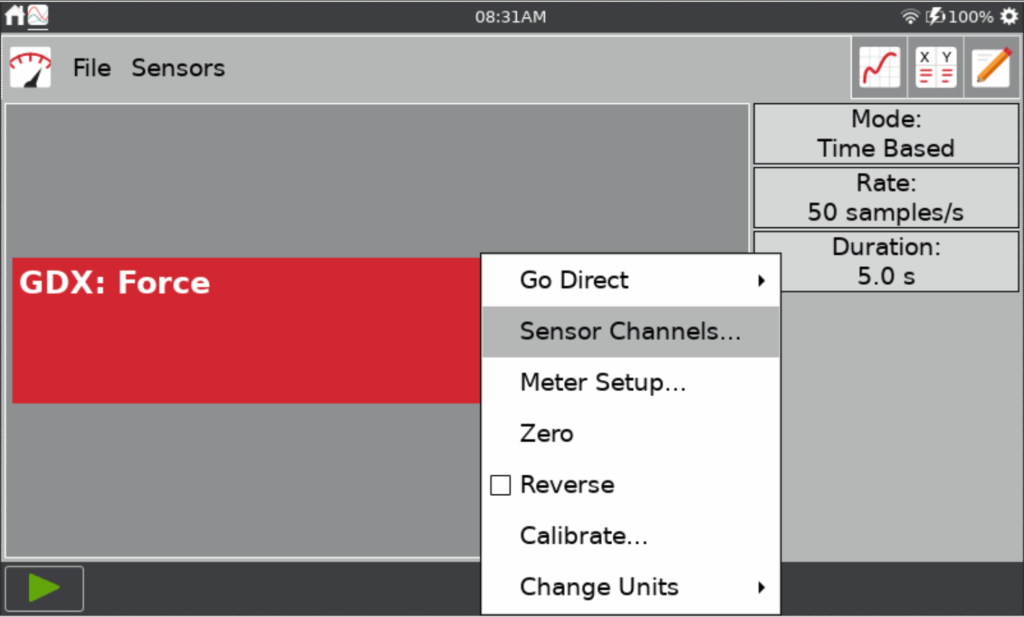Tap the red GDX: Force meter
This screenshot has height=617, width=1024.
(246, 330)
